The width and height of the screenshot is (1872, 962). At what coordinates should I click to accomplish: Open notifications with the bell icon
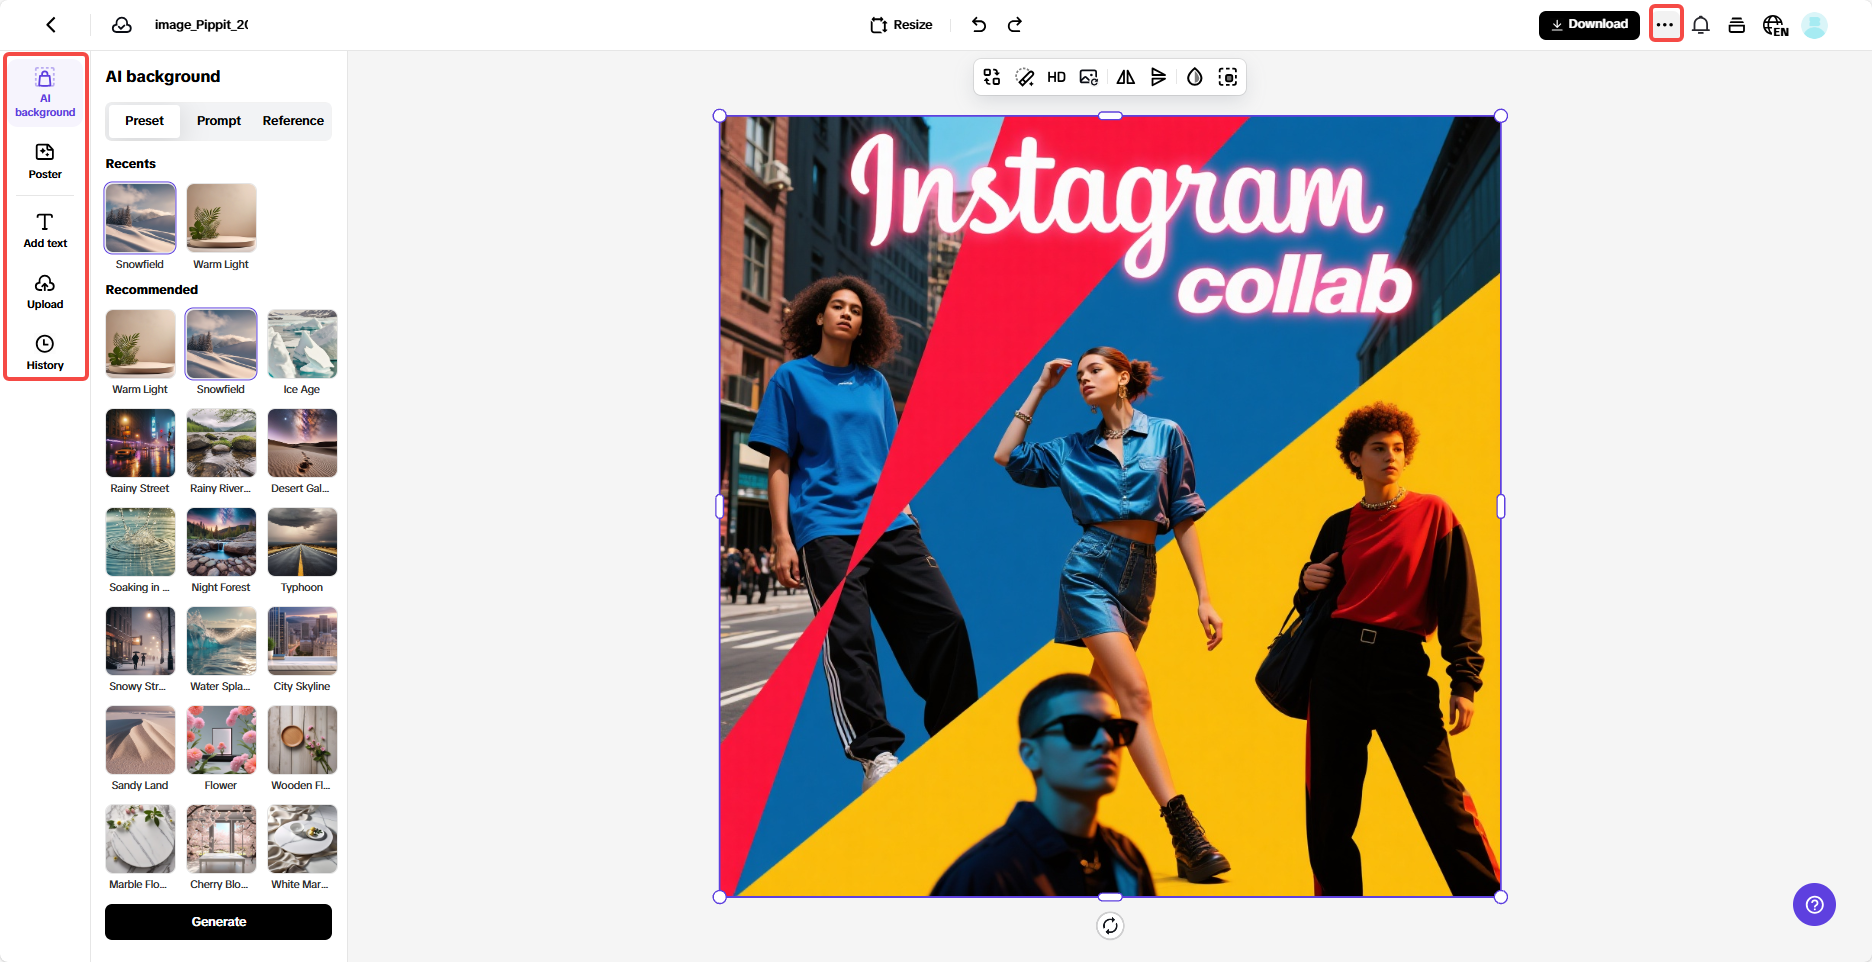(1701, 24)
